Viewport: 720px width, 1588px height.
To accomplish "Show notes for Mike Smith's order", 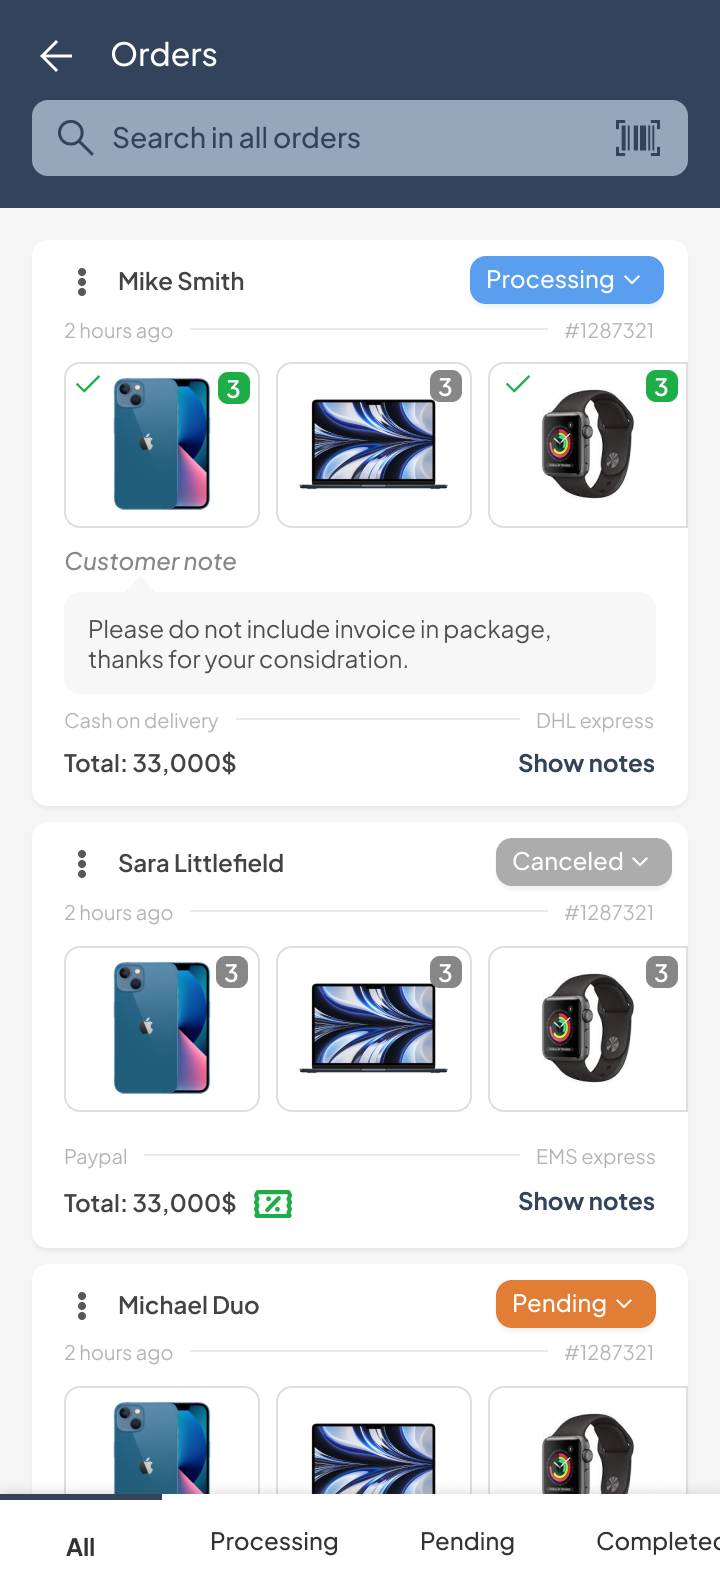I will 586,764.
